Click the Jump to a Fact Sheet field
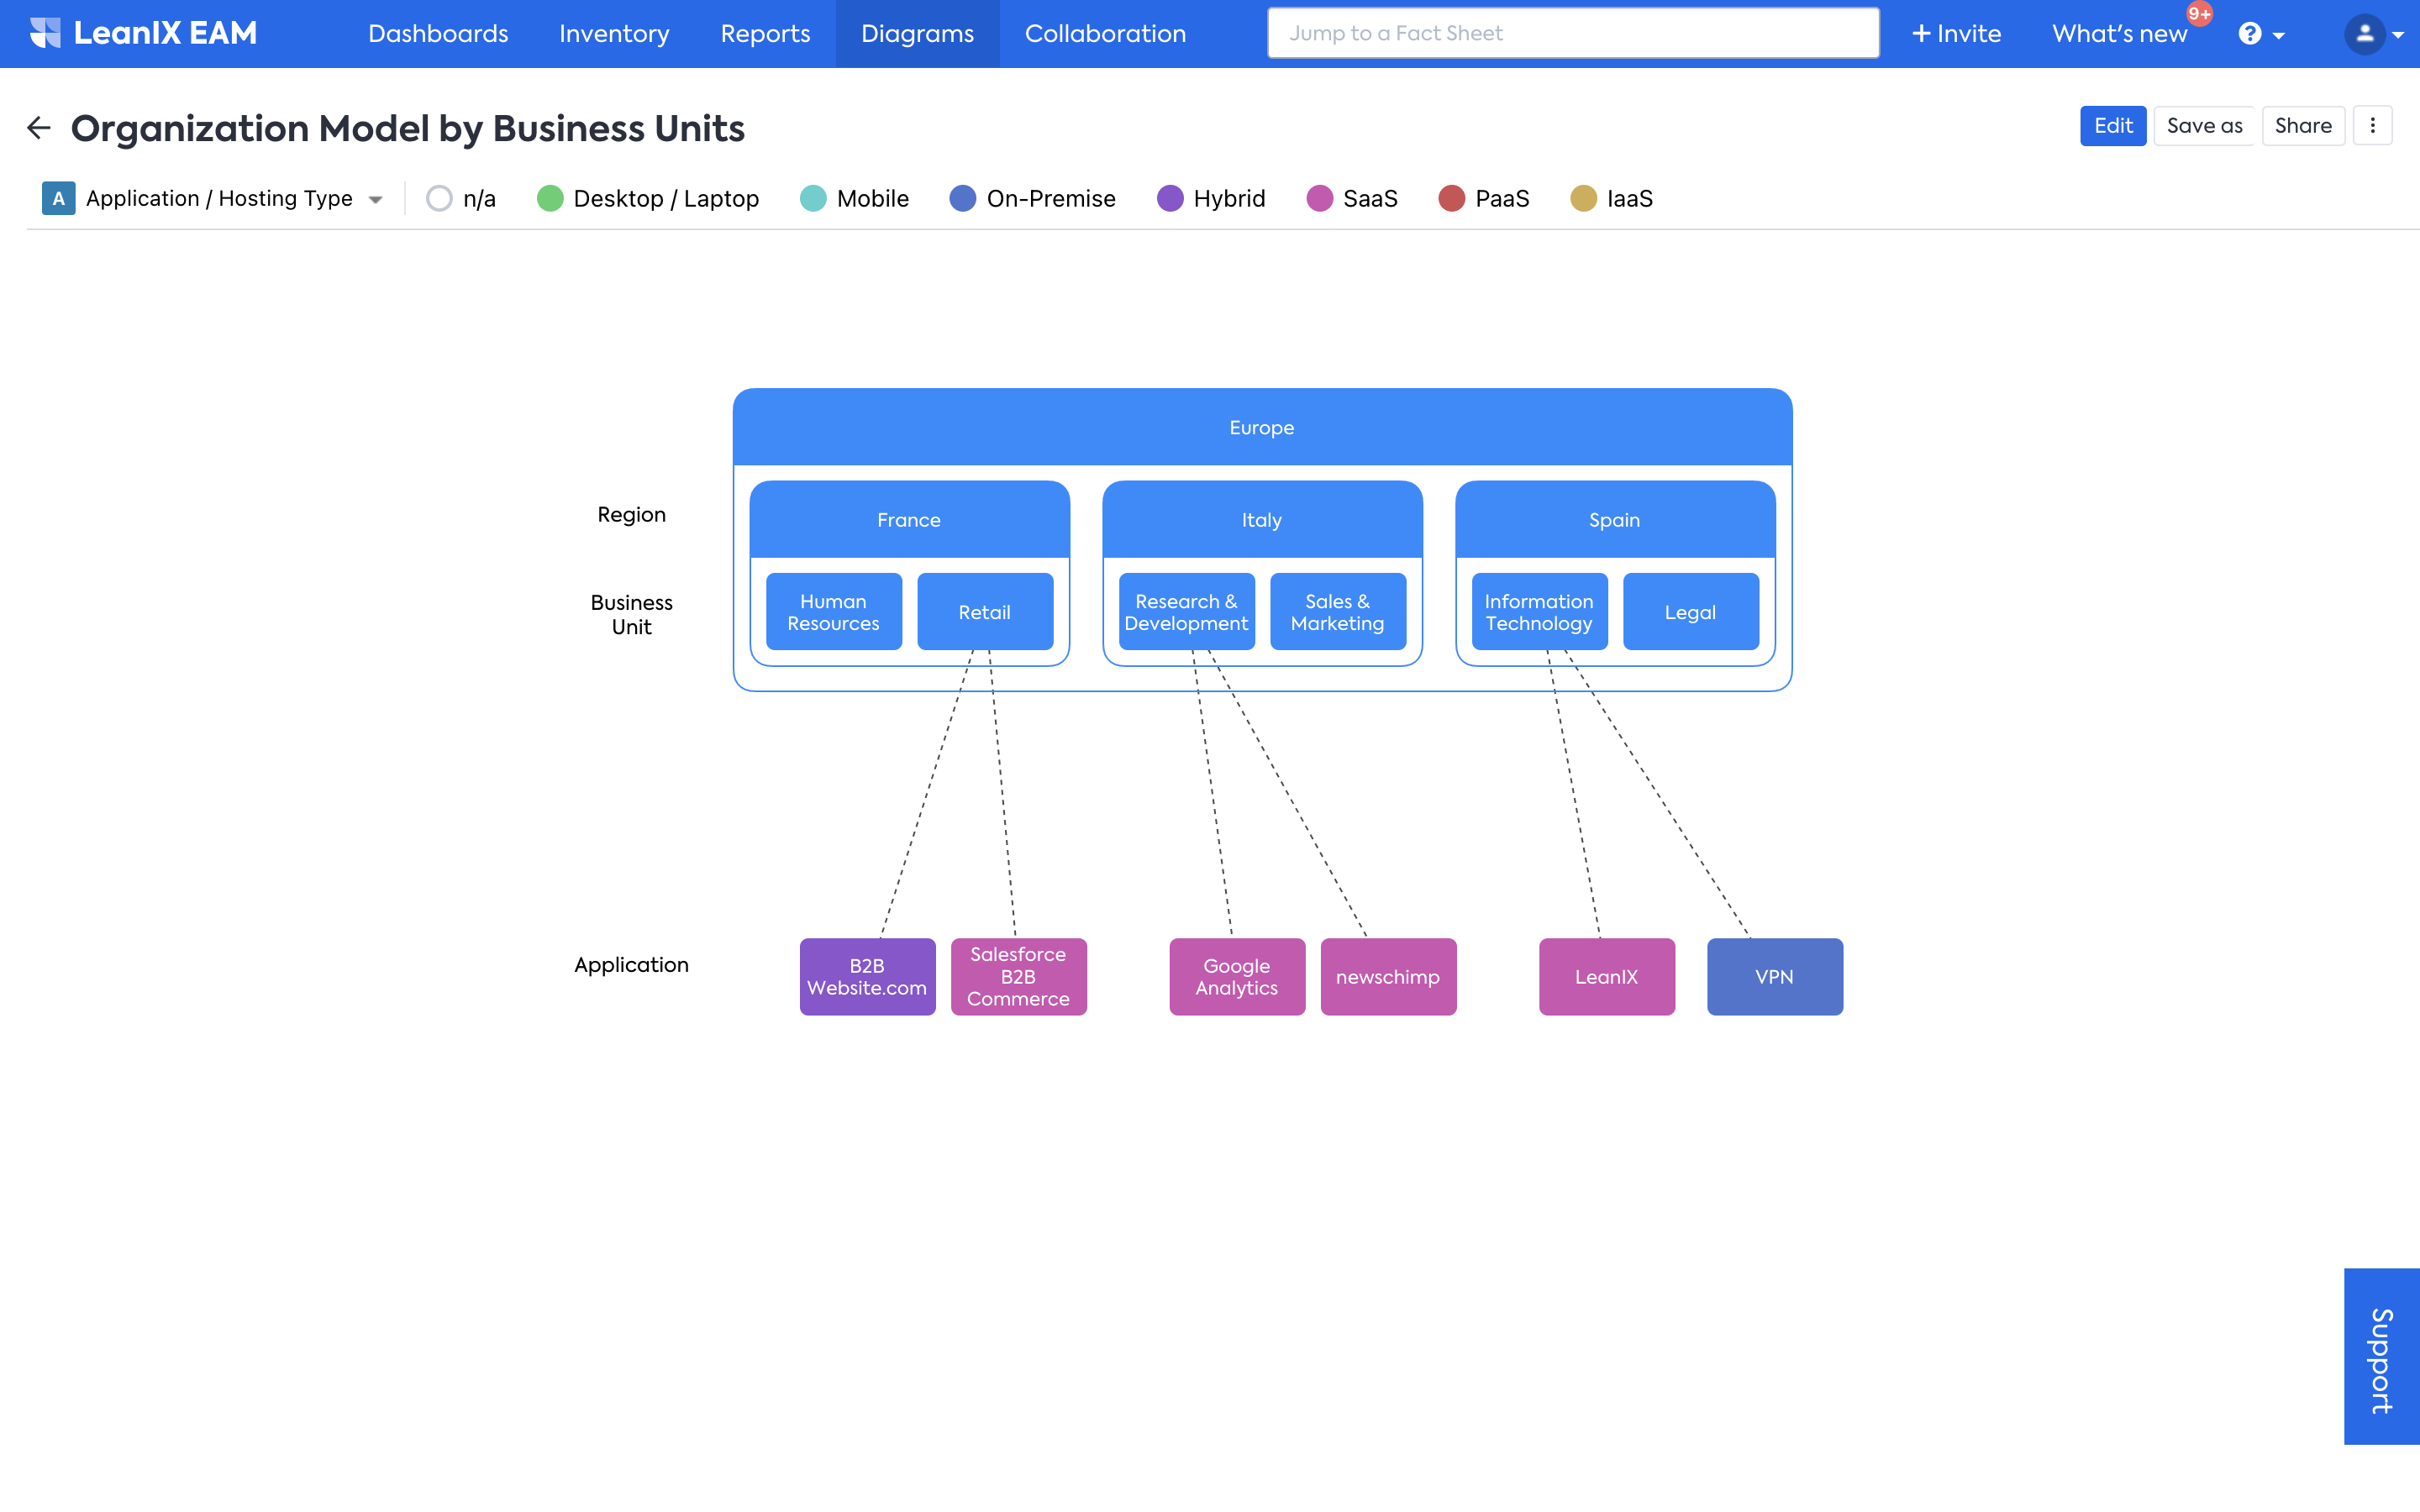The height and width of the screenshot is (1512, 2420). coord(1573,34)
